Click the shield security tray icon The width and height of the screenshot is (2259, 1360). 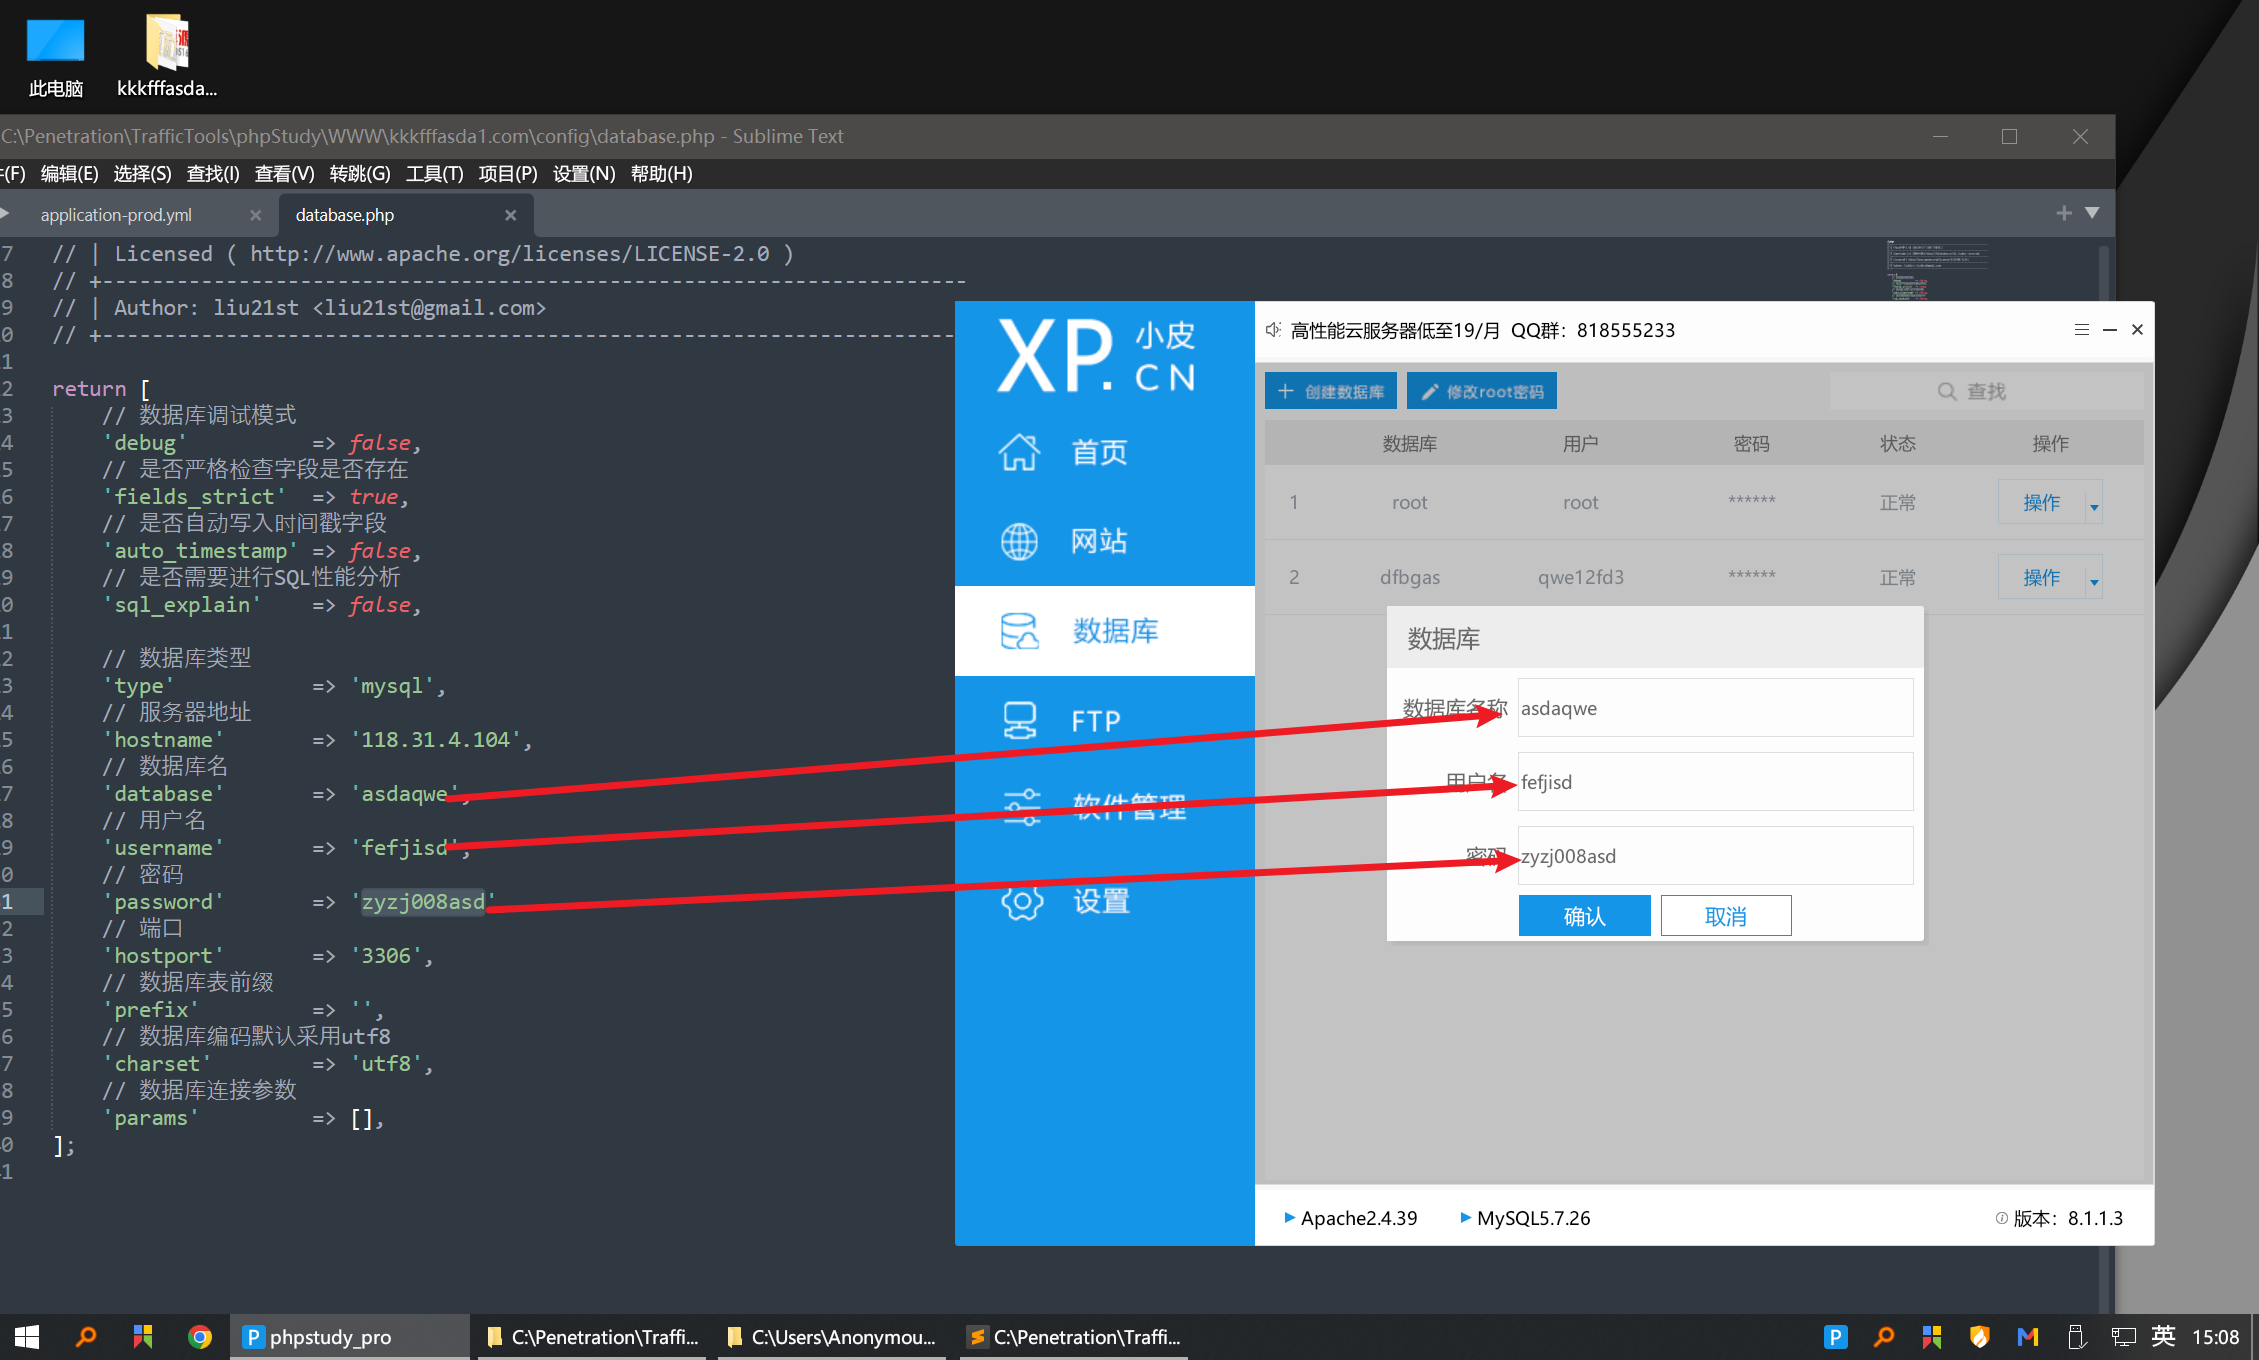click(x=1980, y=1337)
